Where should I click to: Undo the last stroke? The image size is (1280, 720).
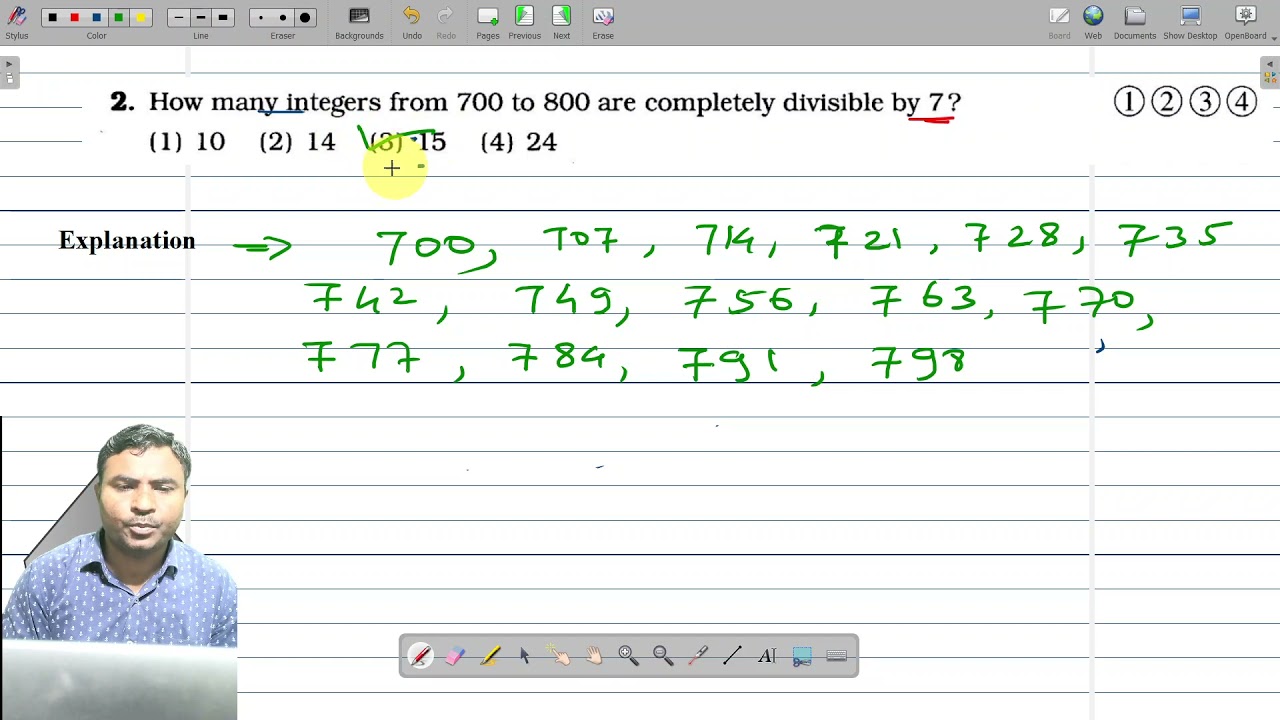click(412, 22)
